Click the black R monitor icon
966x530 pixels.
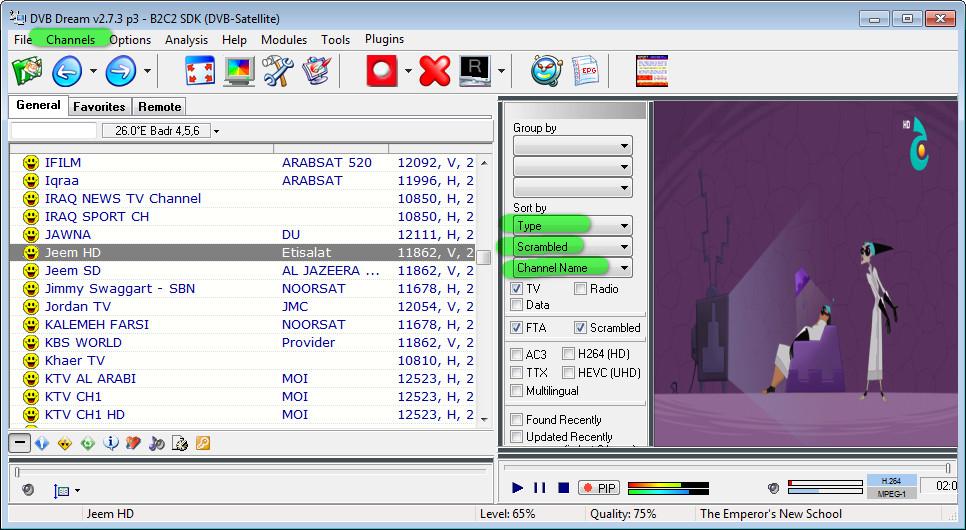(474, 71)
